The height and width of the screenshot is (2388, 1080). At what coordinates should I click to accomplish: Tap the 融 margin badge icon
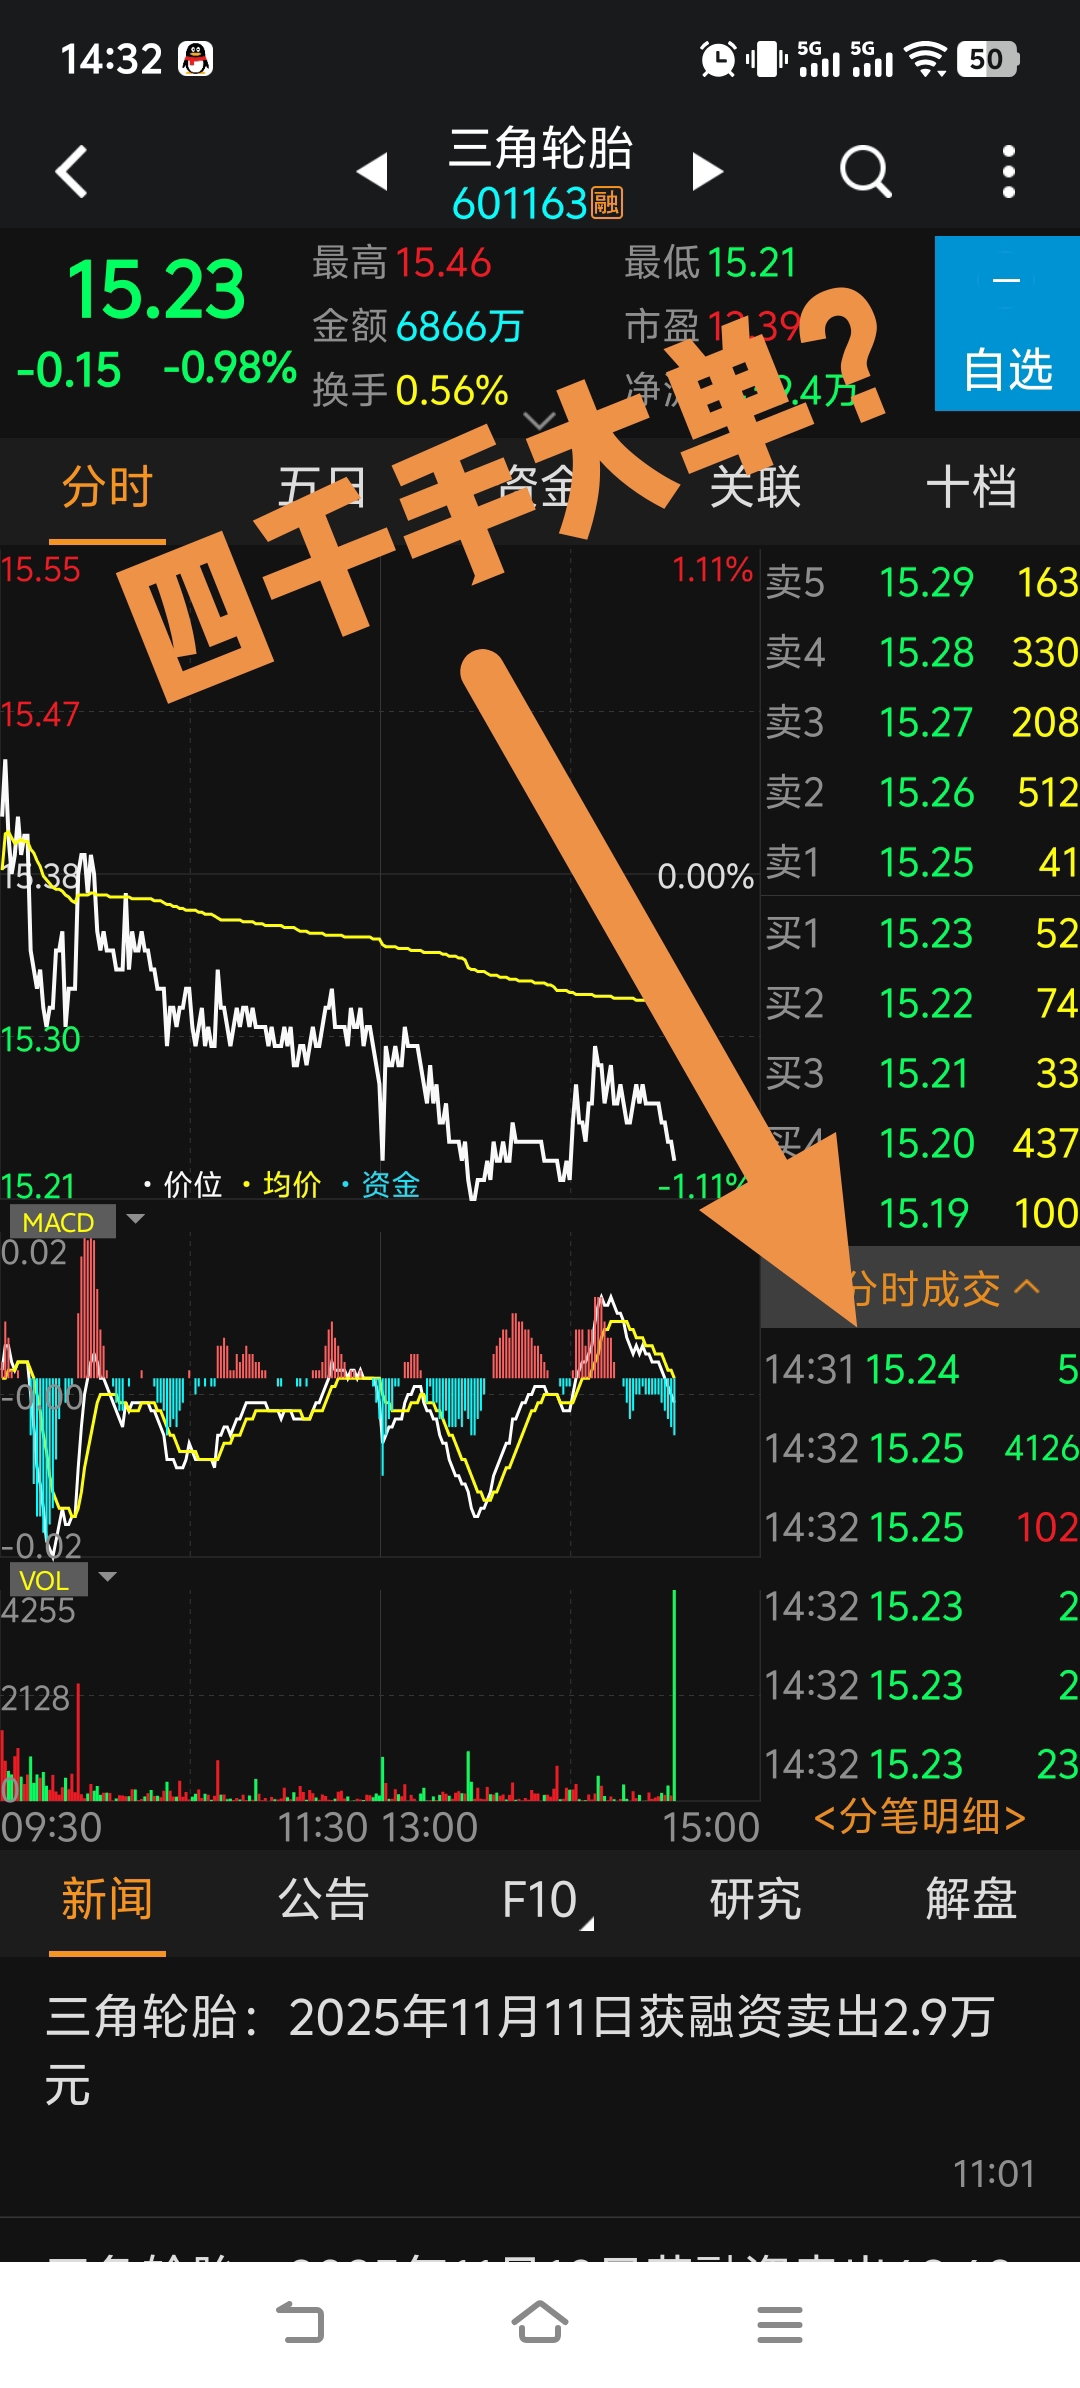pyautogui.click(x=607, y=203)
